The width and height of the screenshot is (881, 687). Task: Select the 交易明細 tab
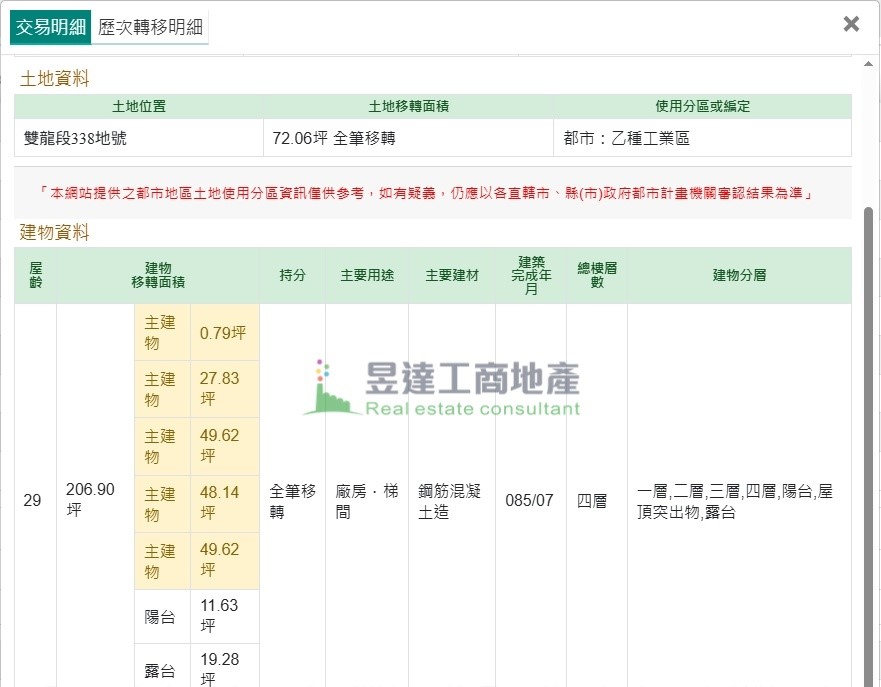51,27
